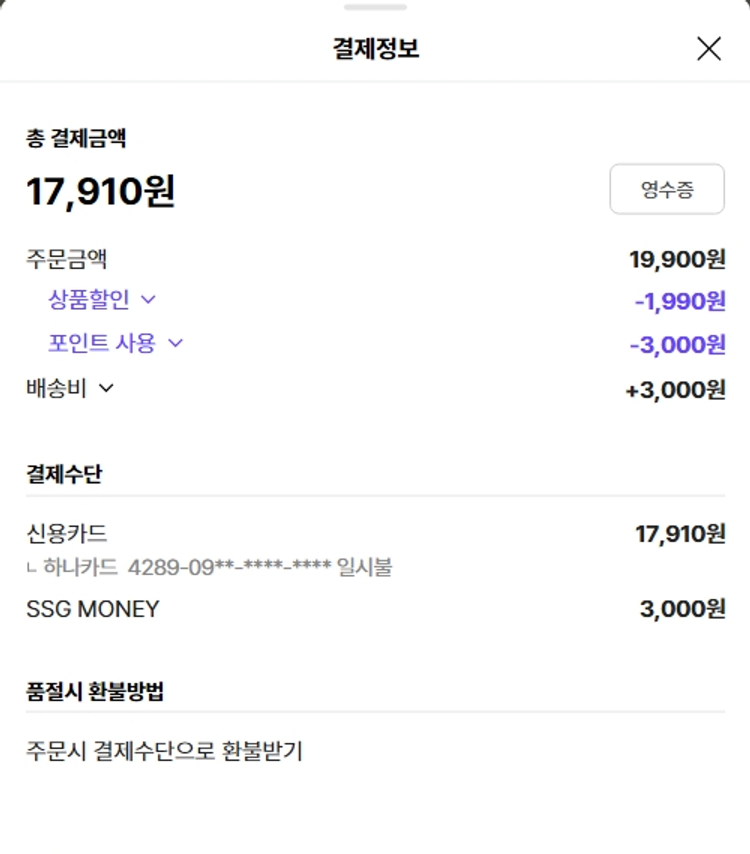Screen dimensions: 750x854
Task: Click the 주문시 결제수단으로 환불받기 text
Action: [164, 750]
